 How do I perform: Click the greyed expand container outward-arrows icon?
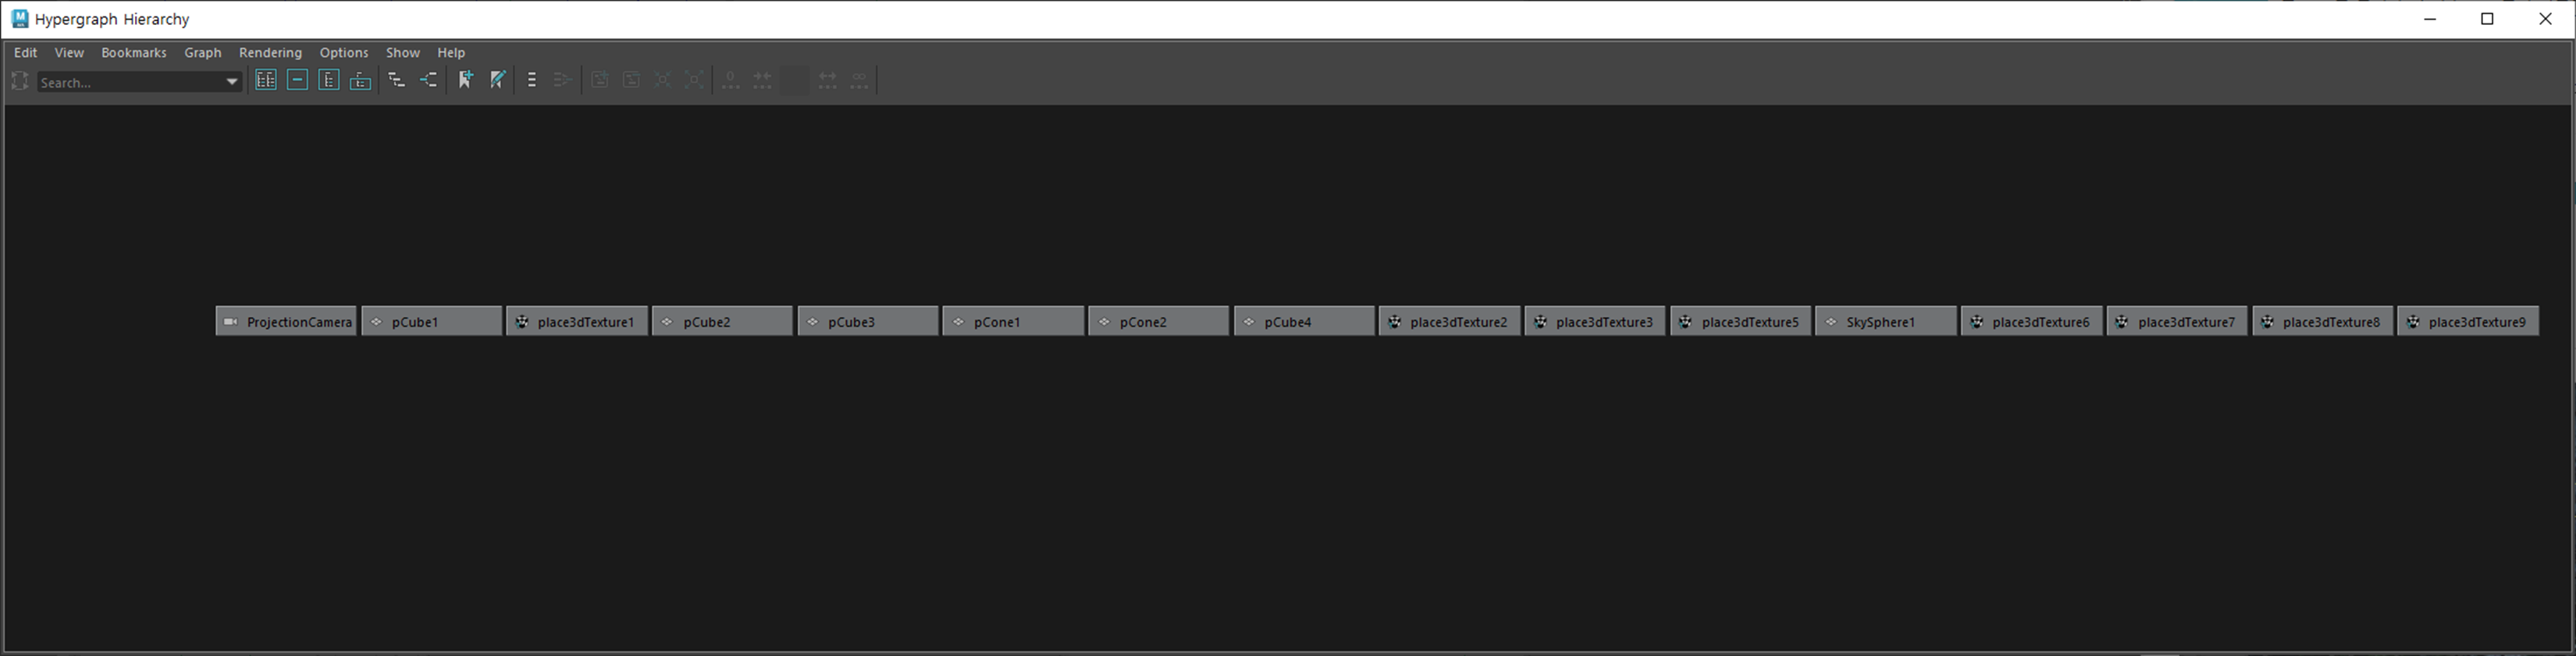coord(694,80)
